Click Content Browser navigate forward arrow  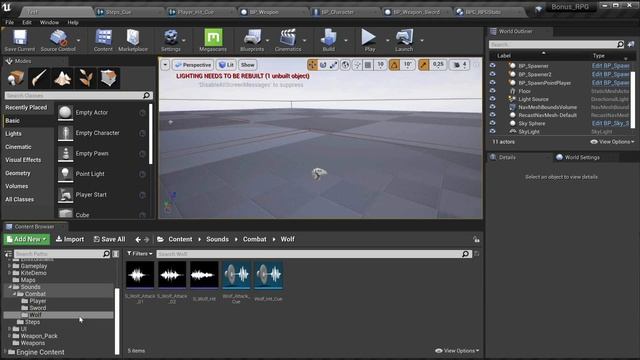pyautogui.click(x=147, y=240)
